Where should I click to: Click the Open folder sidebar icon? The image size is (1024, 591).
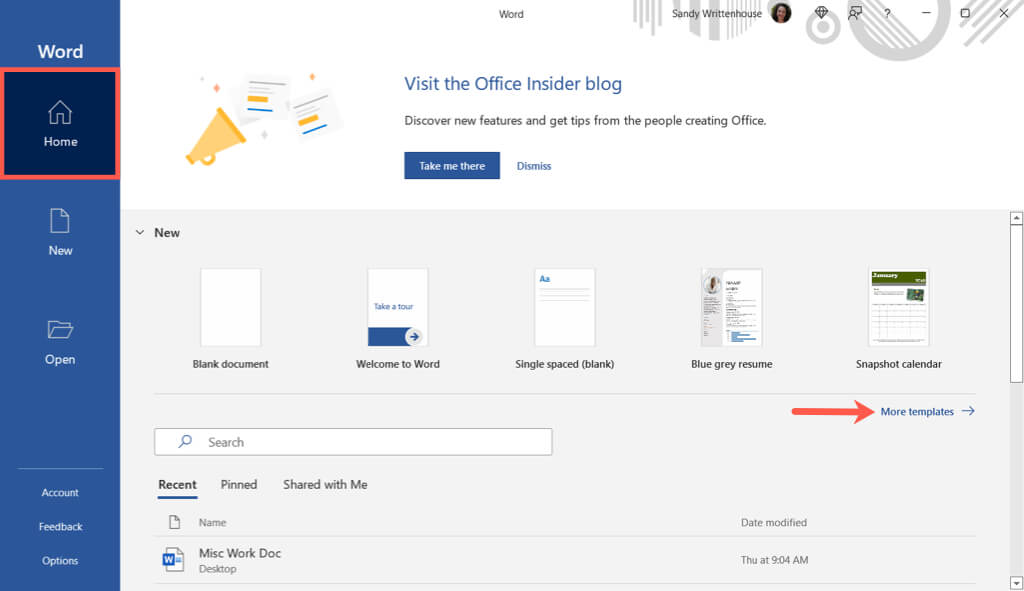pos(59,329)
